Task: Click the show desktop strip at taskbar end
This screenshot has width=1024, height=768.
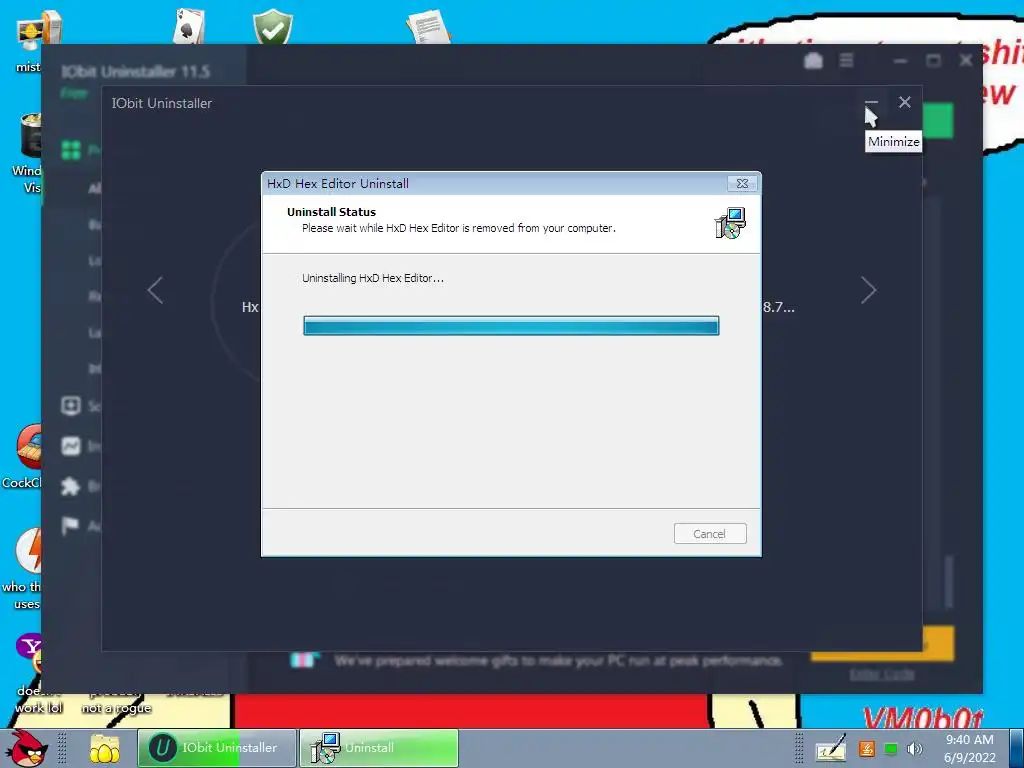Action: [x=1016, y=748]
